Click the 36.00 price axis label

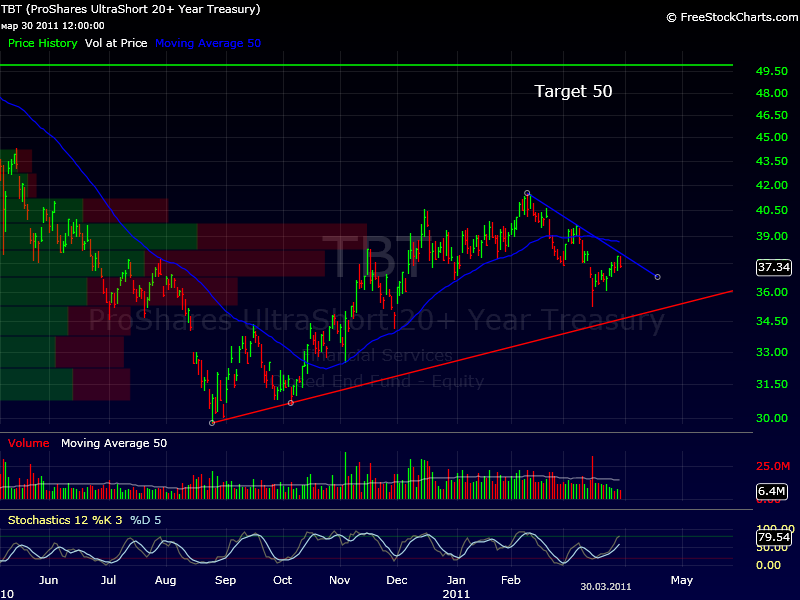[x=772, y=292]
